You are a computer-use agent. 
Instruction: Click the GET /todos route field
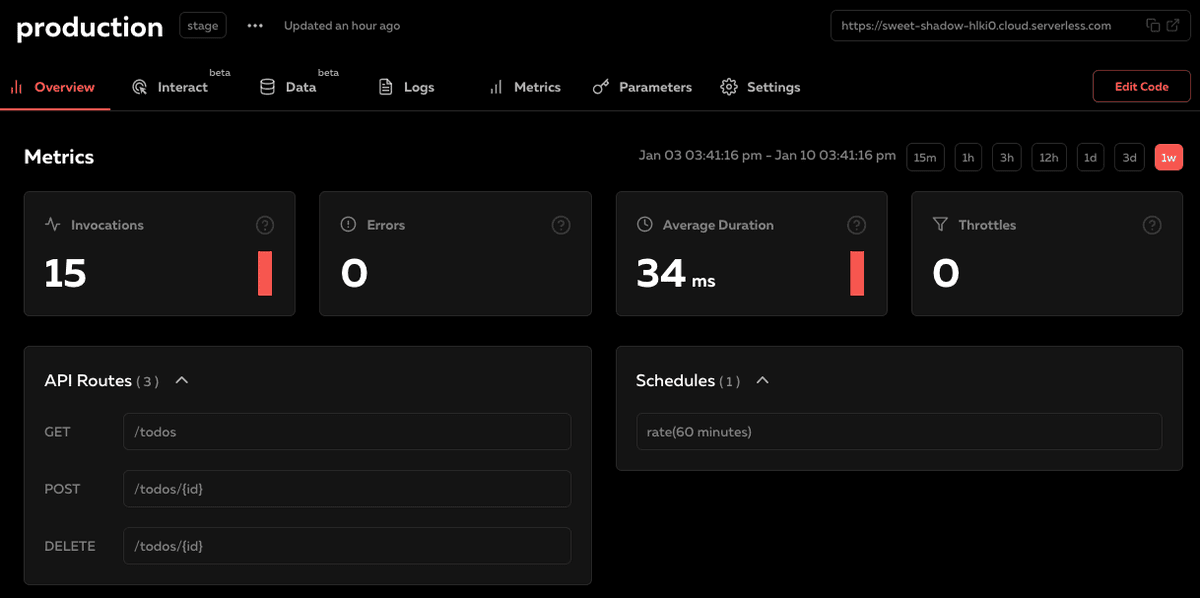coord(347,431)
